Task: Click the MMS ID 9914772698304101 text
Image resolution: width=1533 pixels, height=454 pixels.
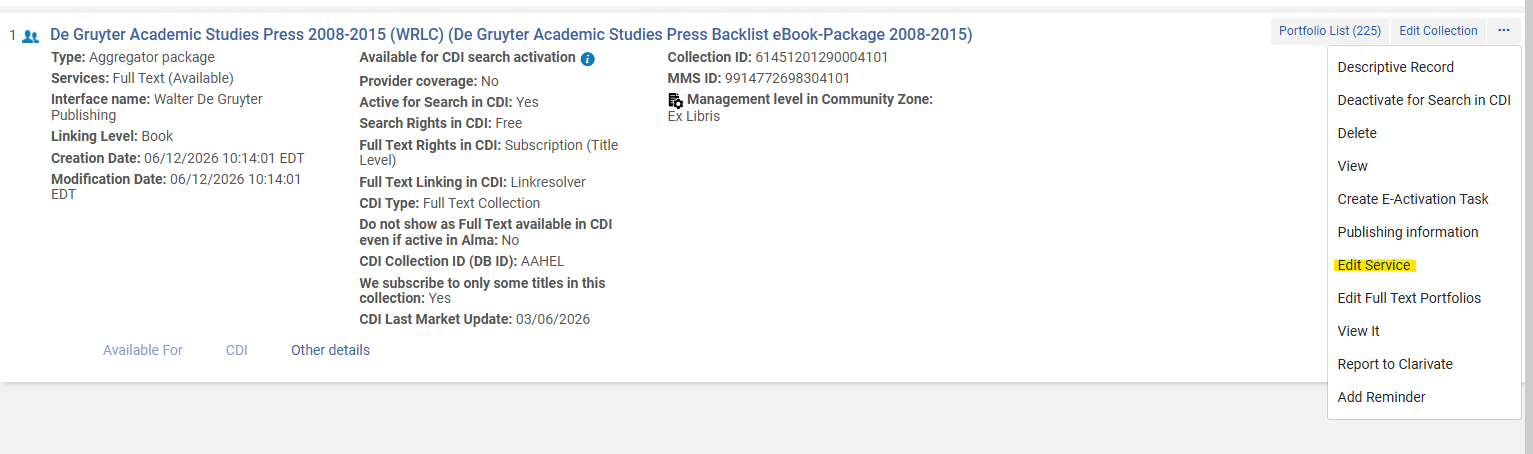Action: click(x=759, y=78)
